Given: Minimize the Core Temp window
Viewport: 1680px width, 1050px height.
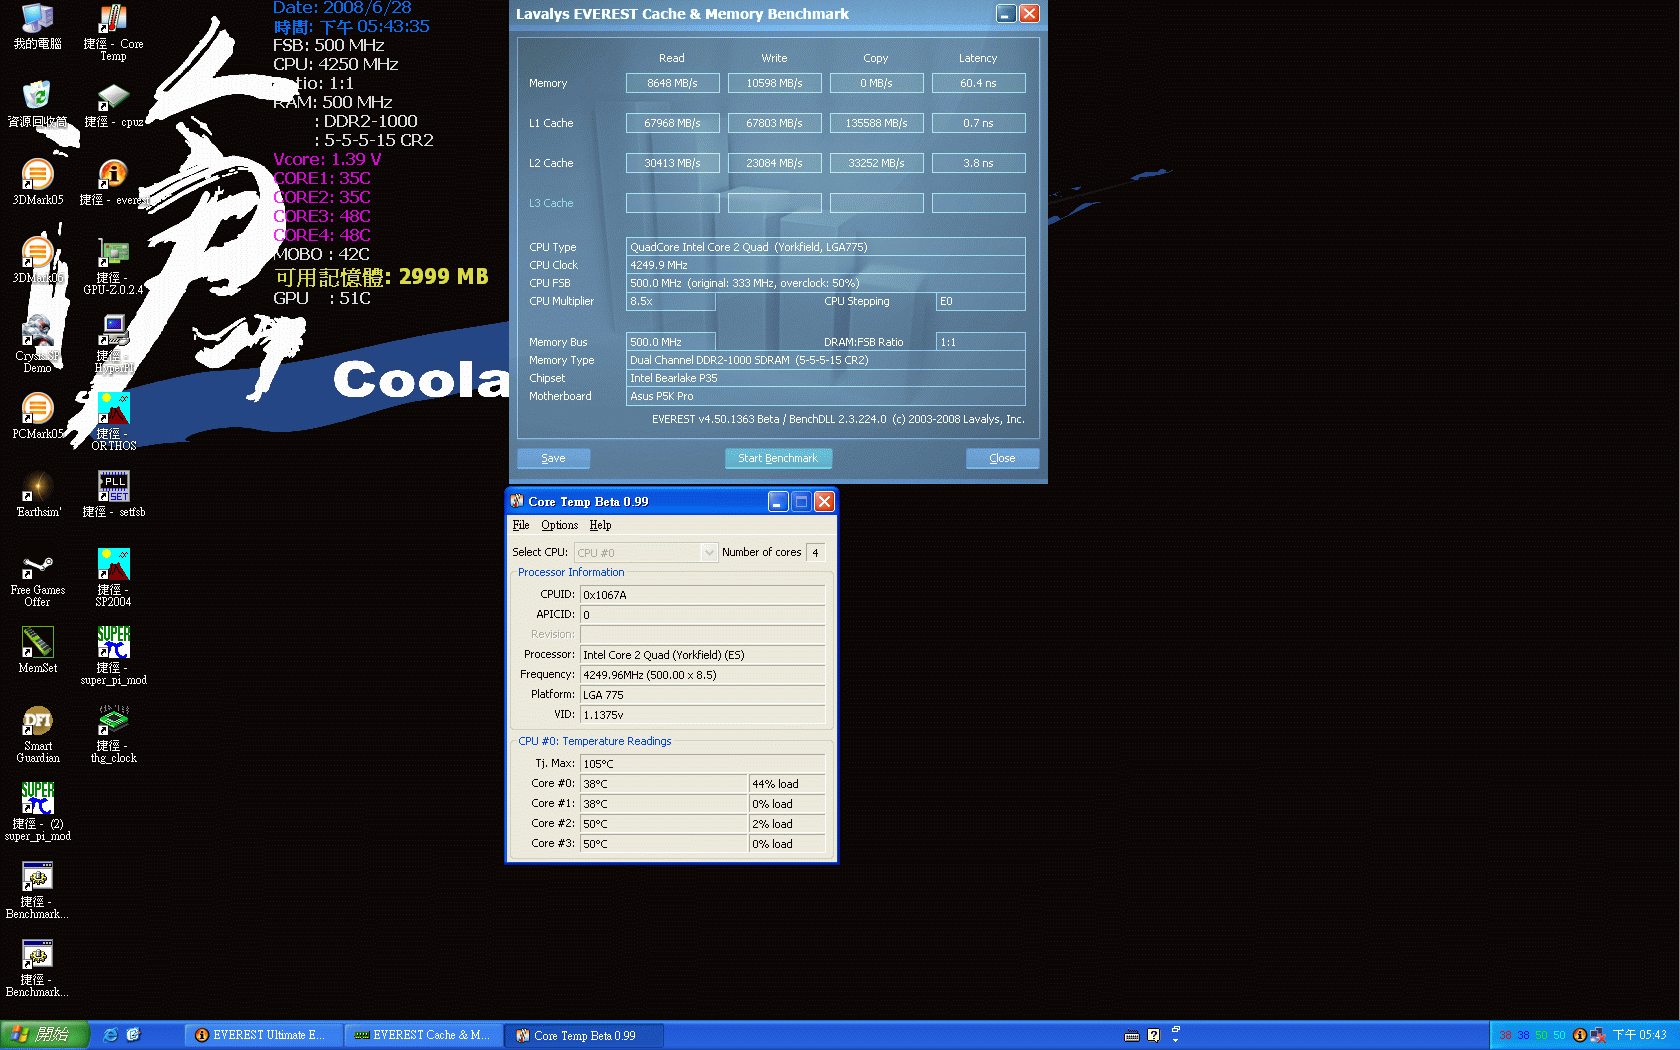Looking at the screenshot, I should pyautogui.click(x=778, y=501).
